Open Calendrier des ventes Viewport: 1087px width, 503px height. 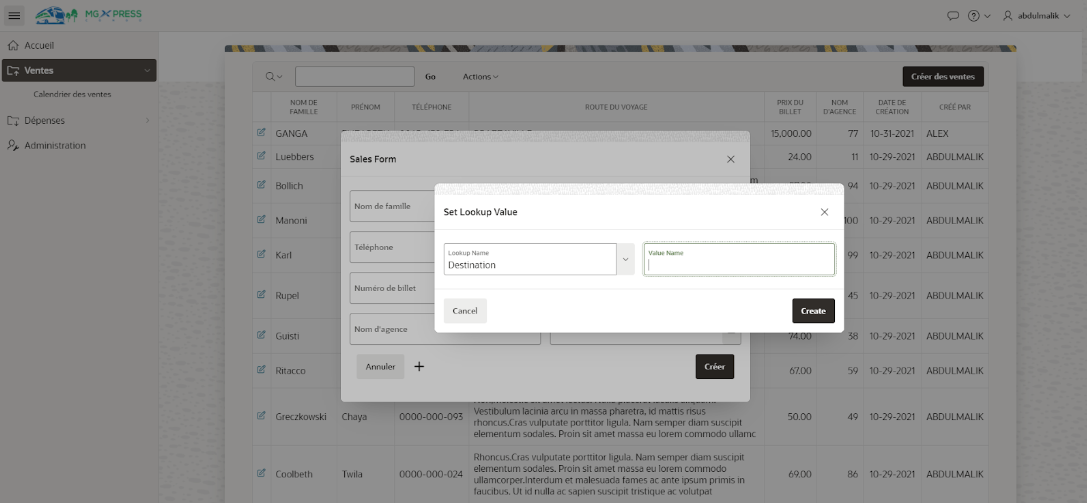[x=72, y=94]
